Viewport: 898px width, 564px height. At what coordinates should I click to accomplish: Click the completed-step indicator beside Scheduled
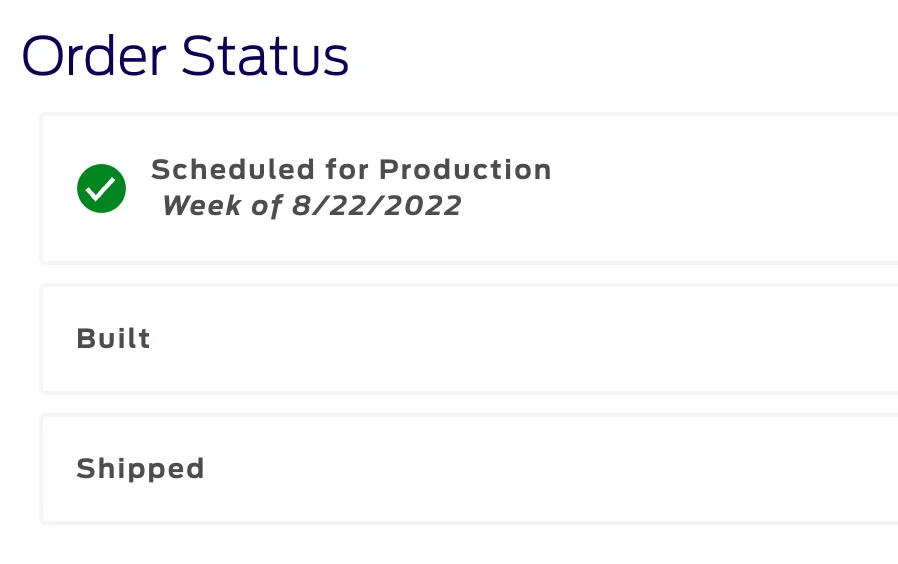coord(101,188)
